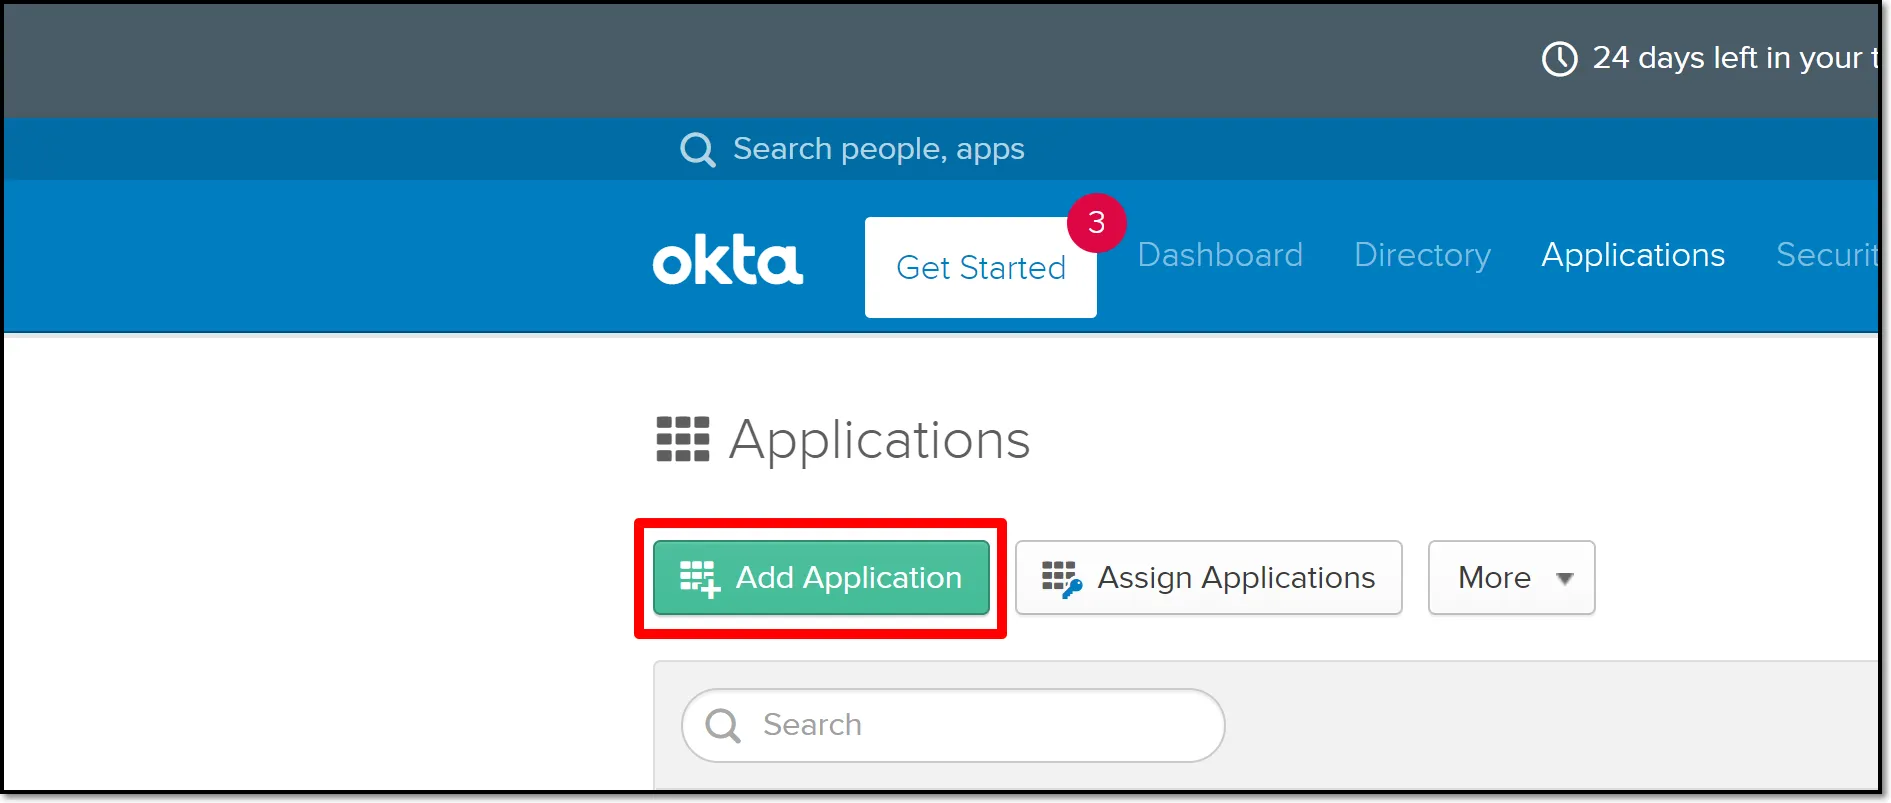Focus the applications list Search field
Image resolution: width=1891 pixels, height=803 pixels.
click(x=952, y=725)
